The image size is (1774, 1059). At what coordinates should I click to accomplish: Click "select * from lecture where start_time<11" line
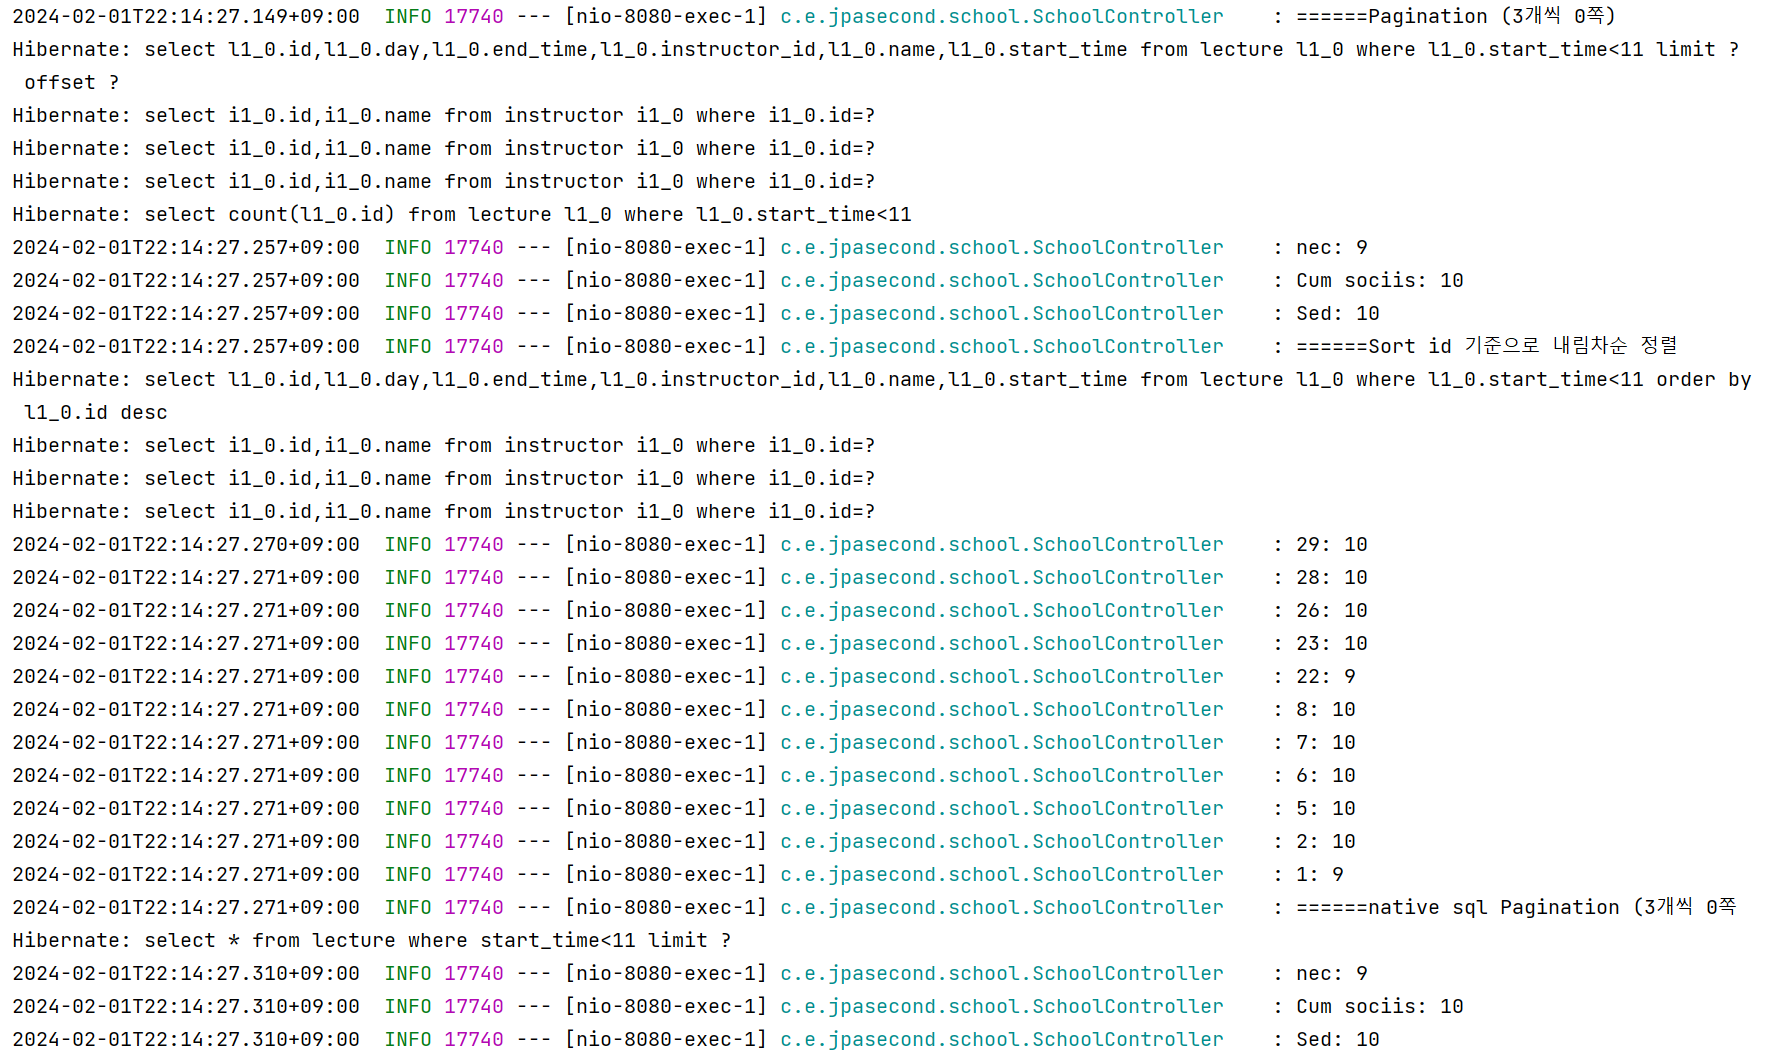tap(372, 940)
